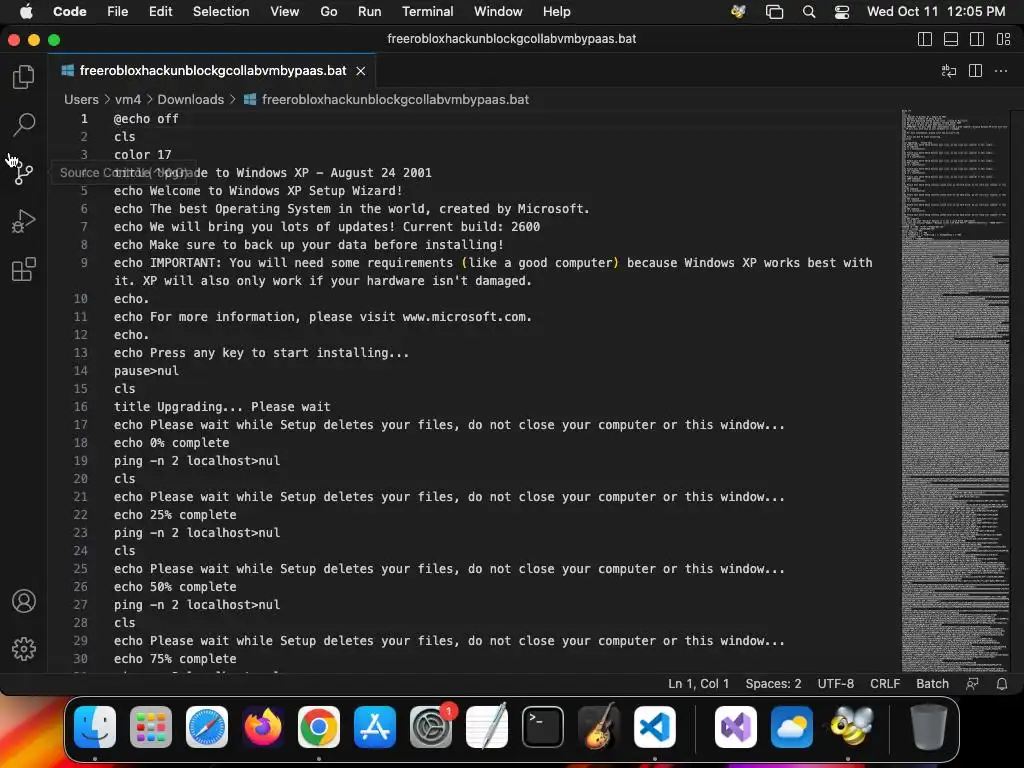This screenshot has width=1024, height=768.
Task: Open the View menu
Action: click(285, 12)
